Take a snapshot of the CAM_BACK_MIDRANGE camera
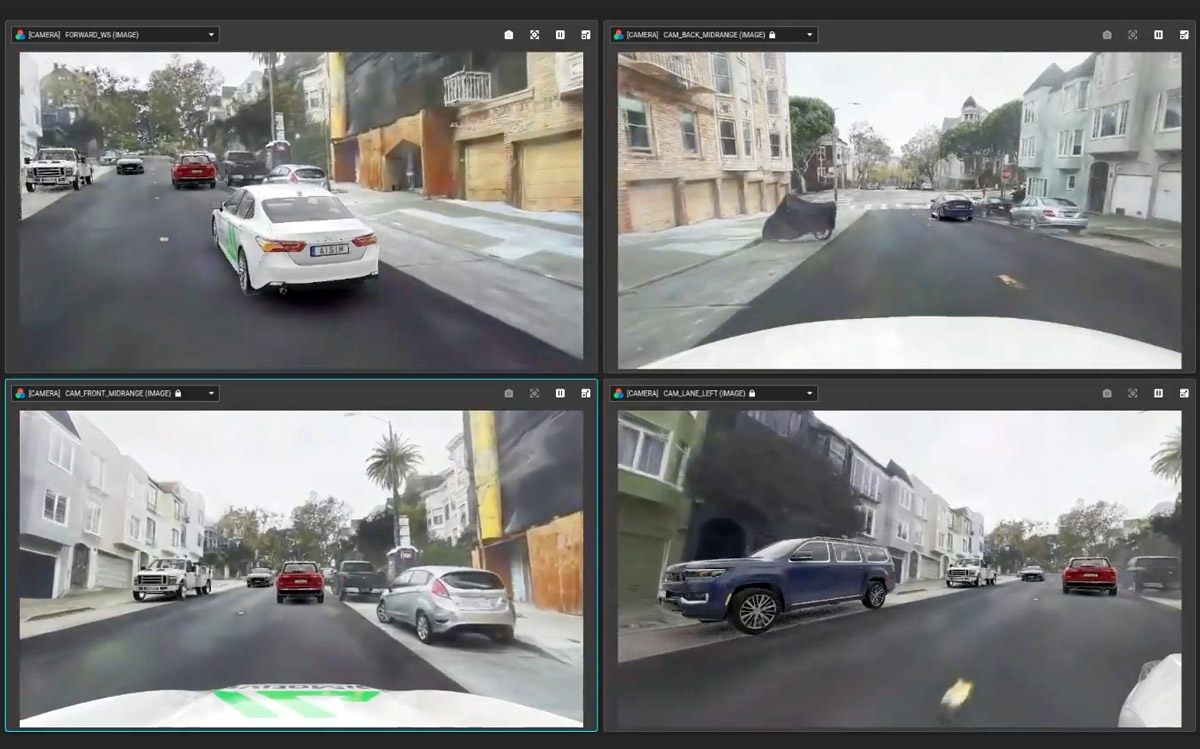The height and width of the screenshot is (749, 1200). point(1107,35)
